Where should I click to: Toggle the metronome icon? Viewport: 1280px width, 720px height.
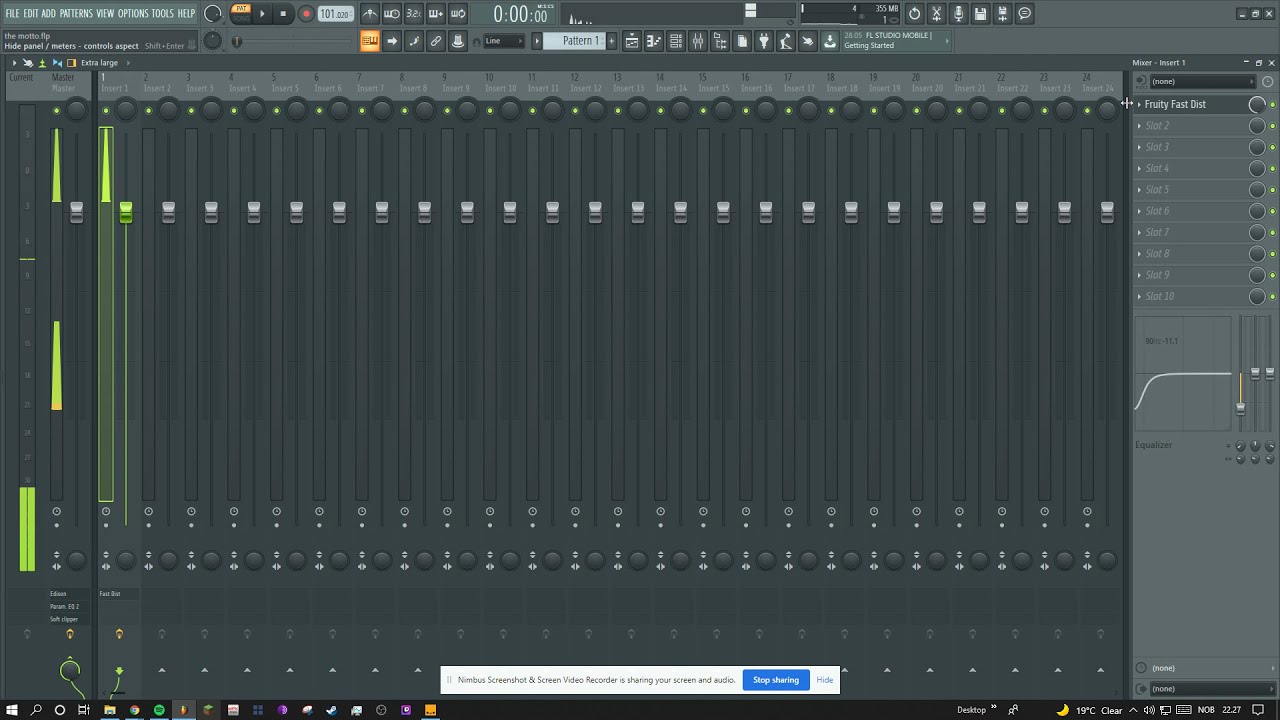coord(370,14)
